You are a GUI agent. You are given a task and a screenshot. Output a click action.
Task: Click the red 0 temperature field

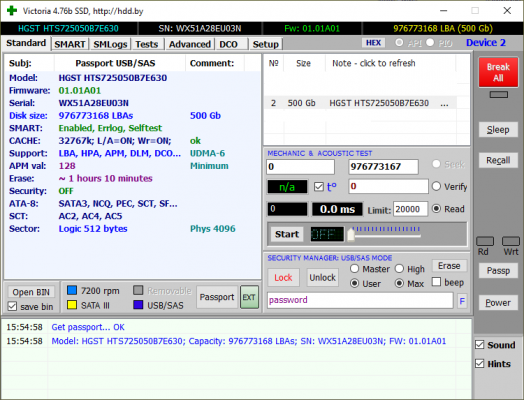(x=388, y=186)
